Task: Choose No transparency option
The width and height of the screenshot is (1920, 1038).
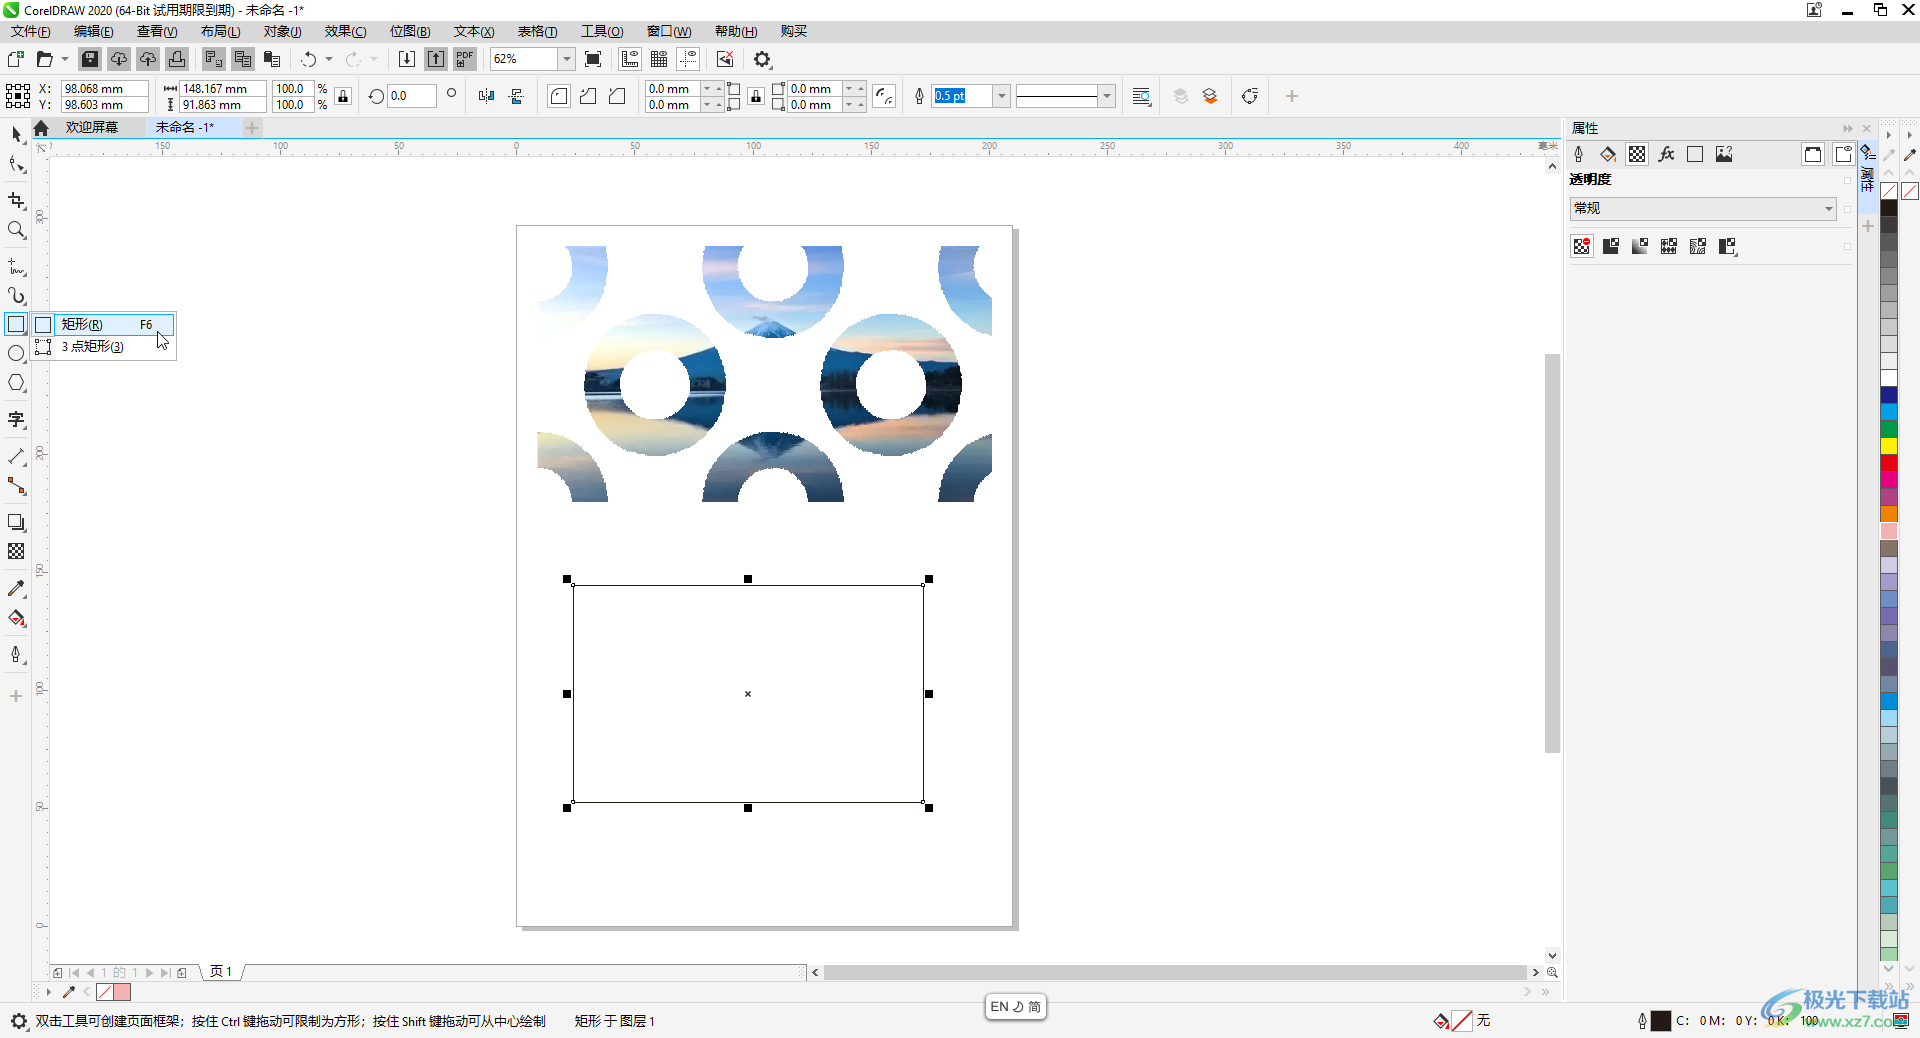Action: pos(1582,246)
